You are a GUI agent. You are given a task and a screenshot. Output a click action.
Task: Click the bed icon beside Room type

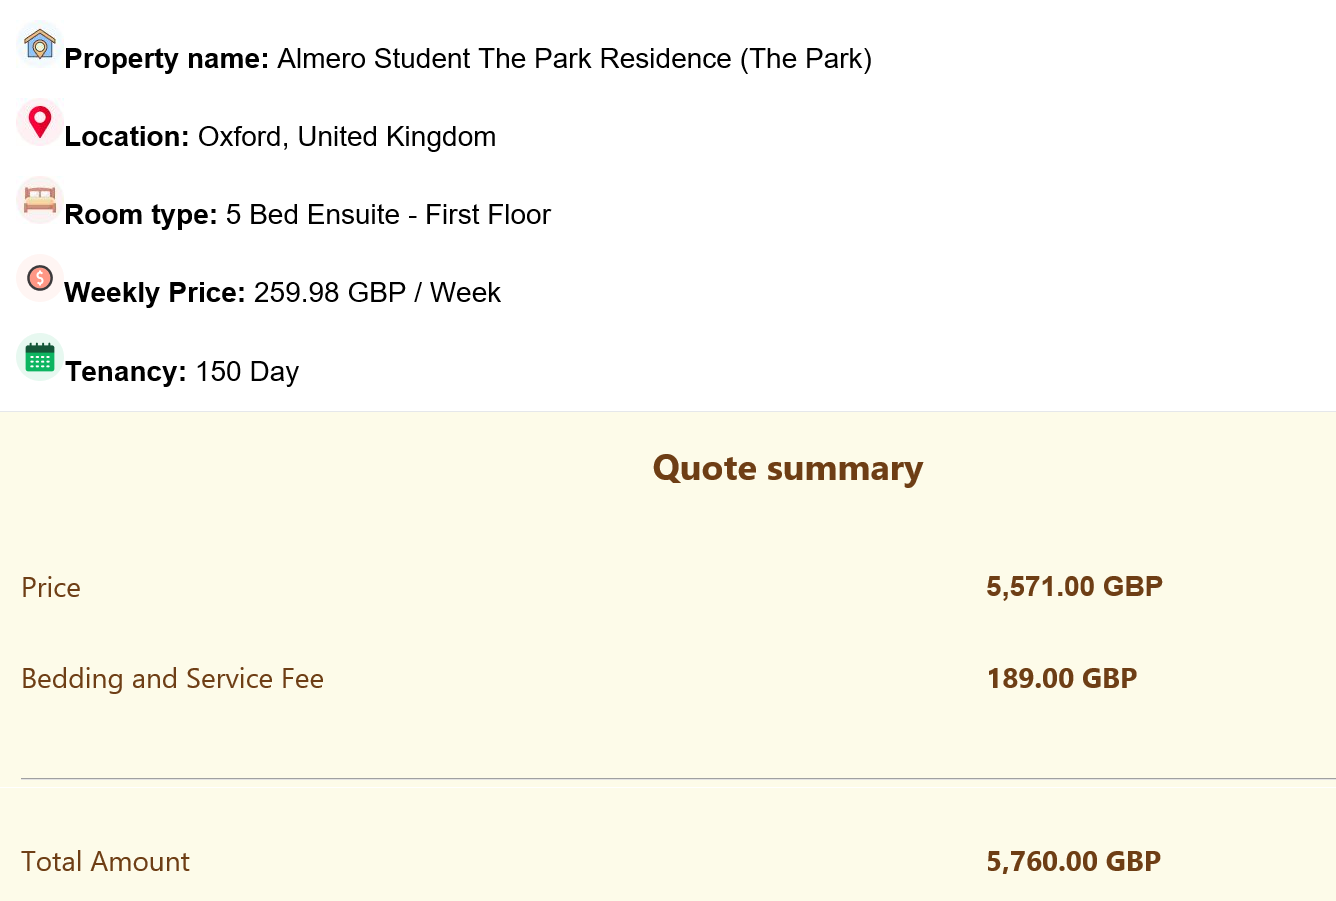[40, 200]
